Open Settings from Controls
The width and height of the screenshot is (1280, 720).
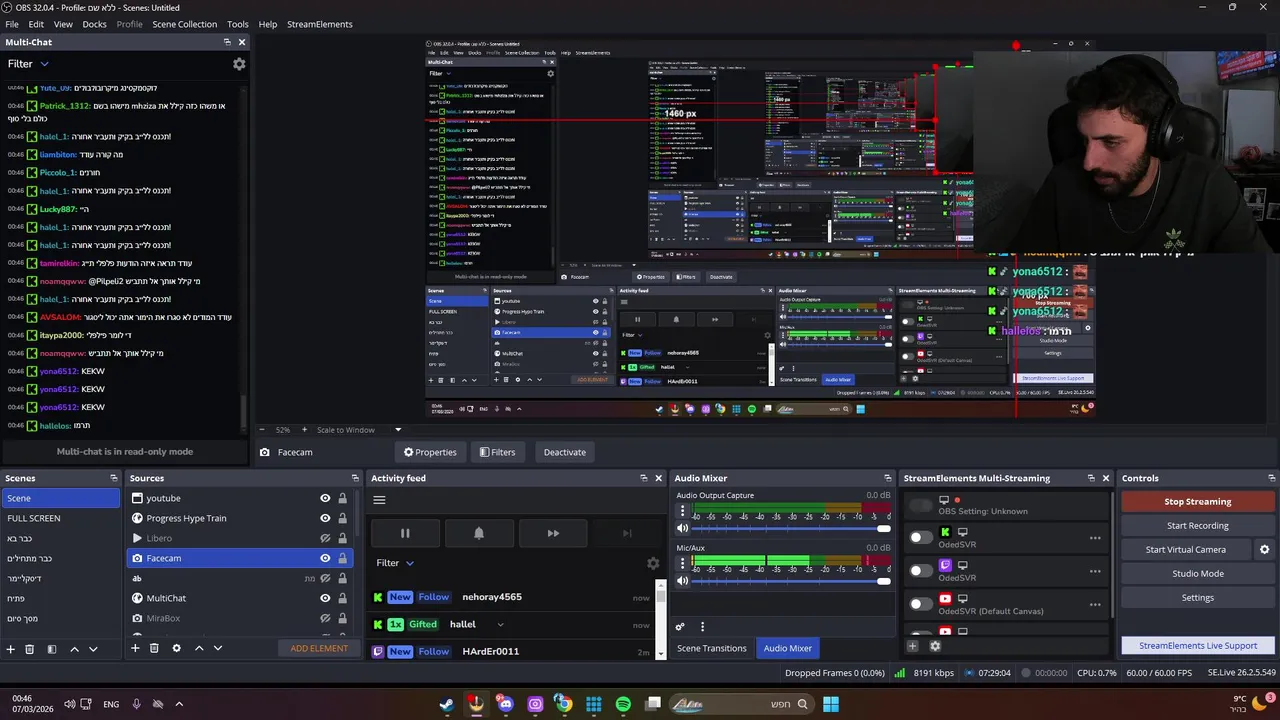pyautogui.click(x=1198, y=598)
